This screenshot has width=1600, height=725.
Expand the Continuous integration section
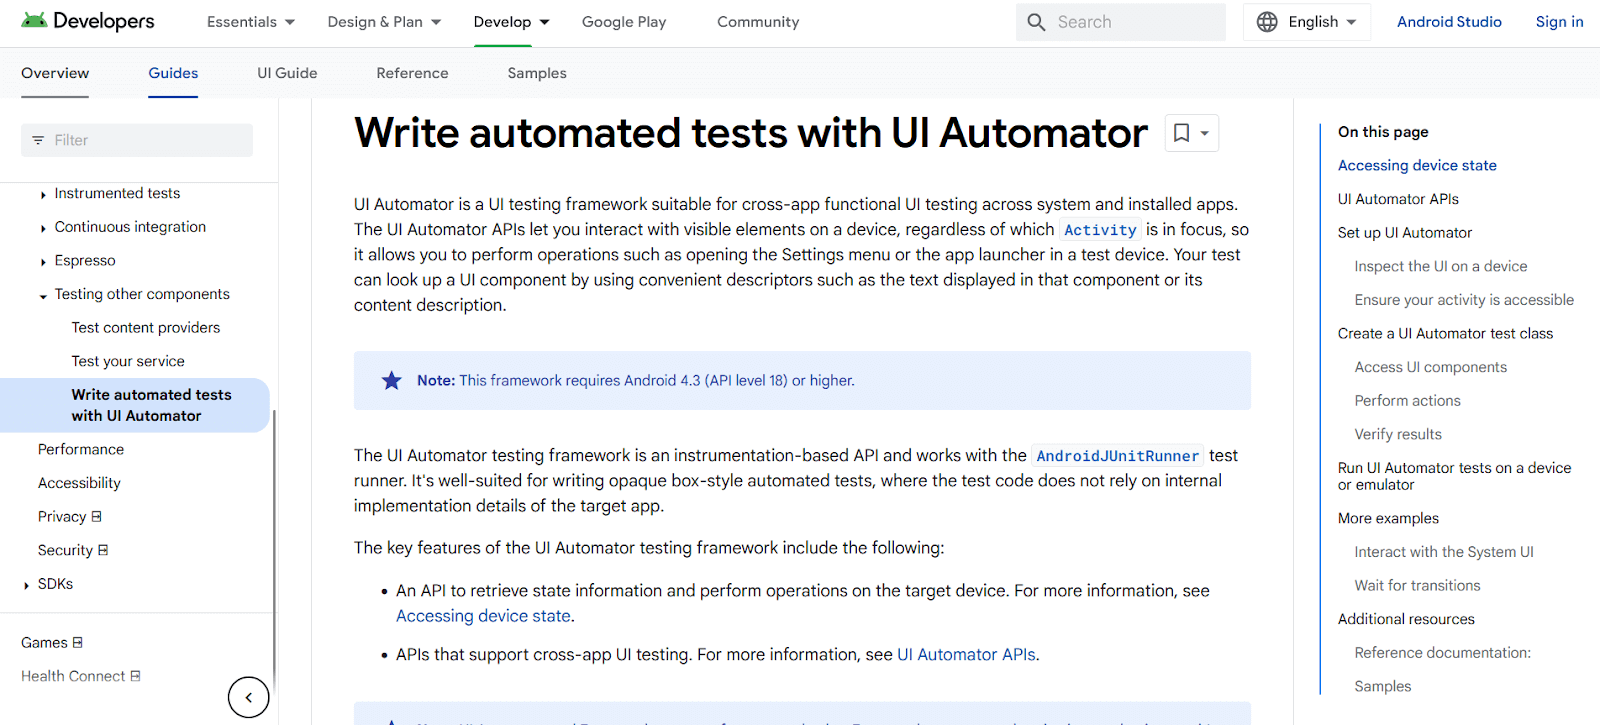(x=43, y=229)
